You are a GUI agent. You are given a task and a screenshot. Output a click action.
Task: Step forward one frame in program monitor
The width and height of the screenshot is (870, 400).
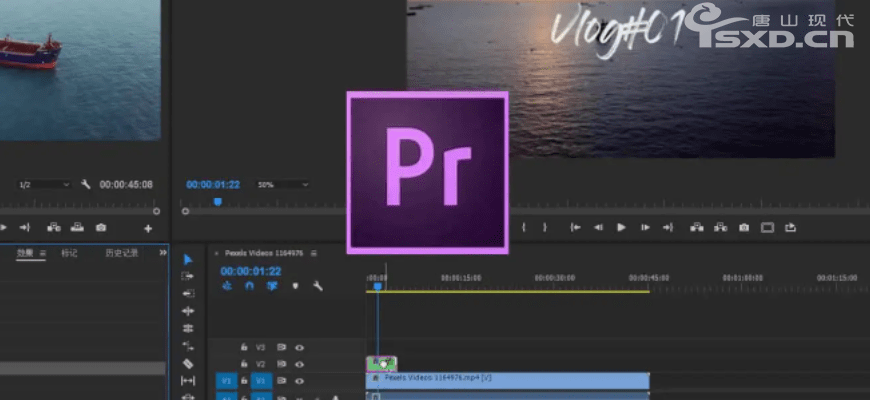645,227
